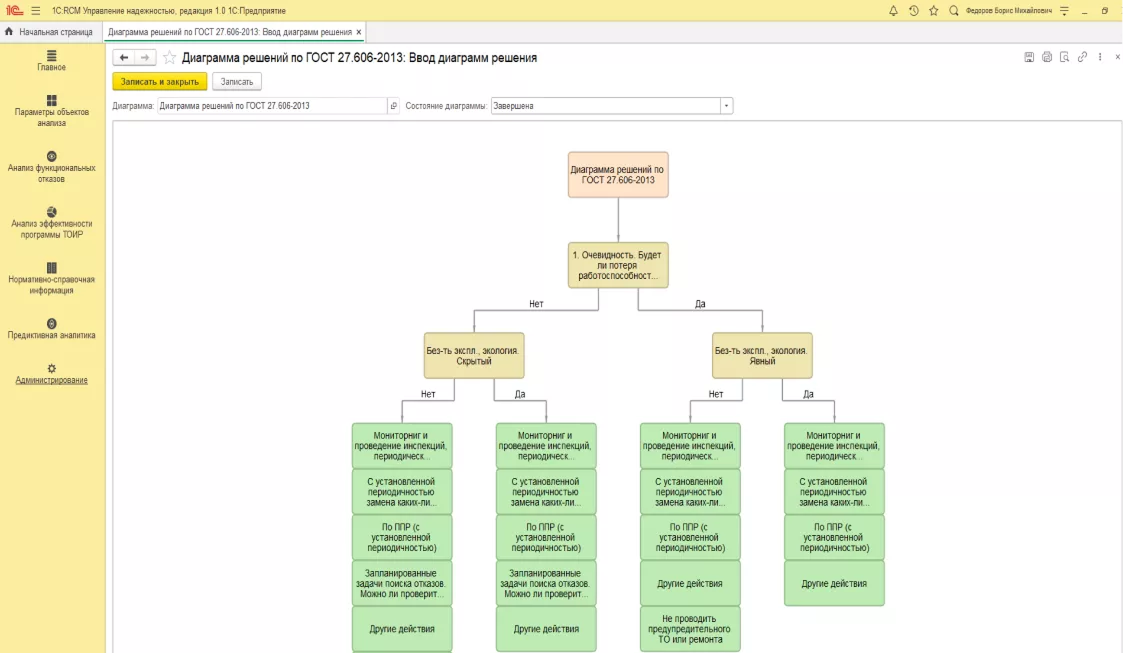Click the save diskette icon
This screenshot has width=1123, height=653.
click(x=1029, y=57)
